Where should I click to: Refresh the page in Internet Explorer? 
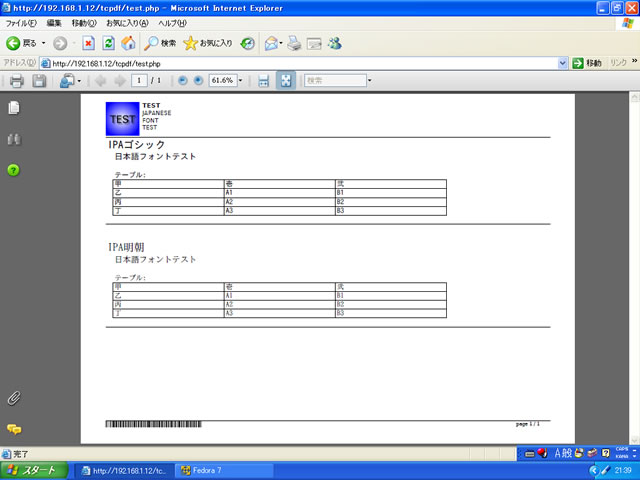pyautogui.click(x=108, y=43)
